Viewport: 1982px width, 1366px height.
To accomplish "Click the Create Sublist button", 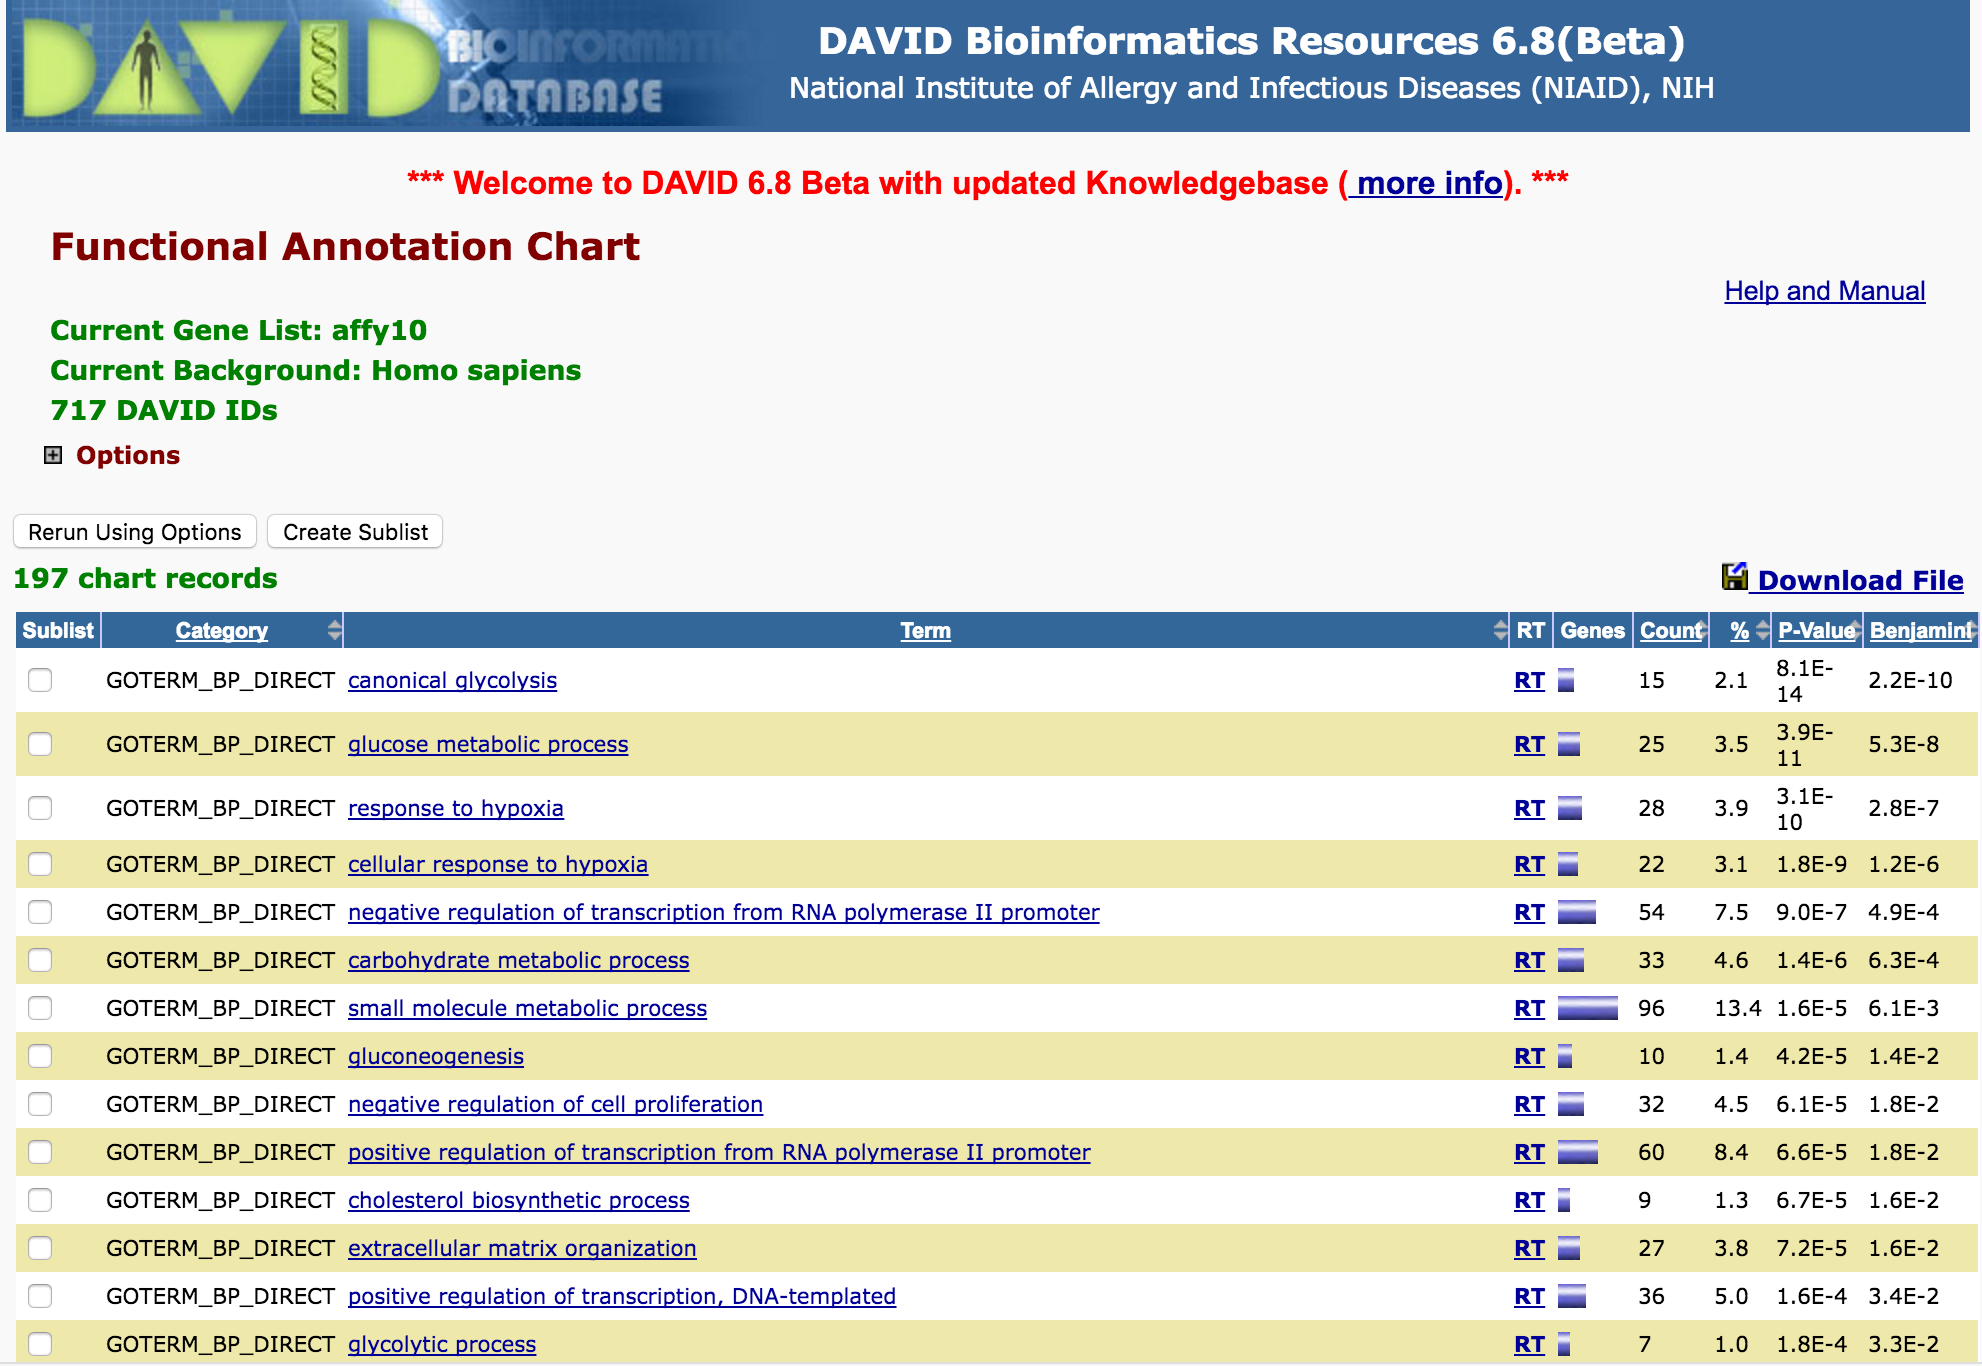I will [355, 532].
